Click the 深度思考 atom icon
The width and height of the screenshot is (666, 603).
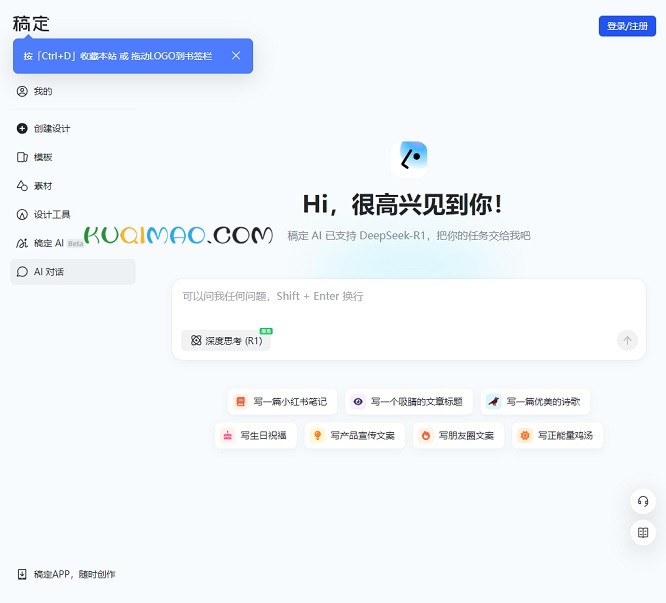[x=196, y=340]
